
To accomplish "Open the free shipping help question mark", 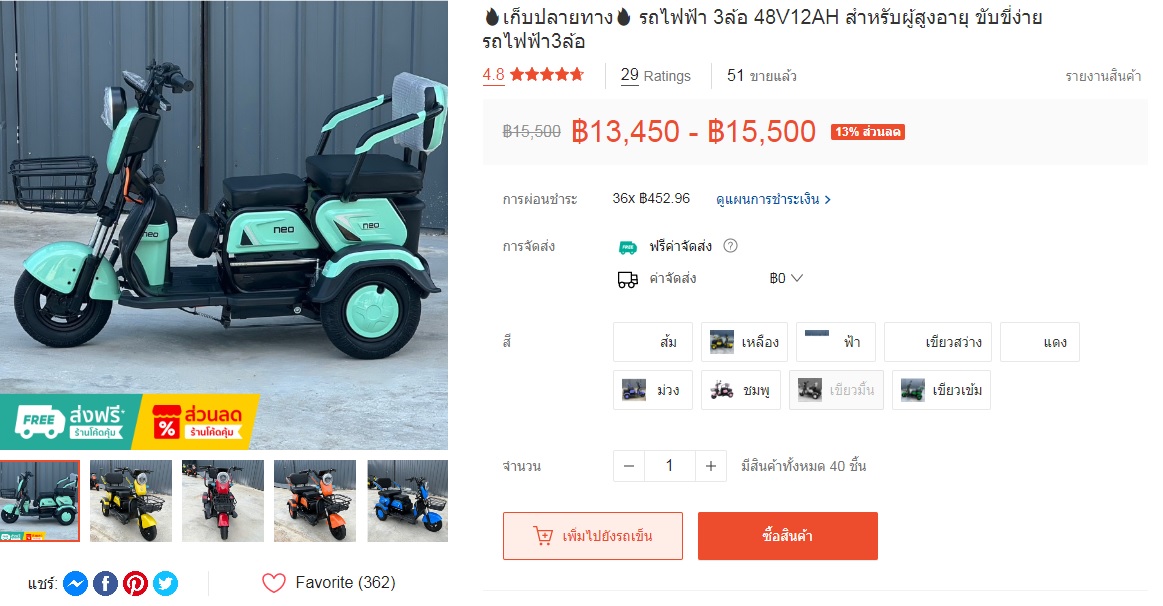I will (x=731, y=246).
